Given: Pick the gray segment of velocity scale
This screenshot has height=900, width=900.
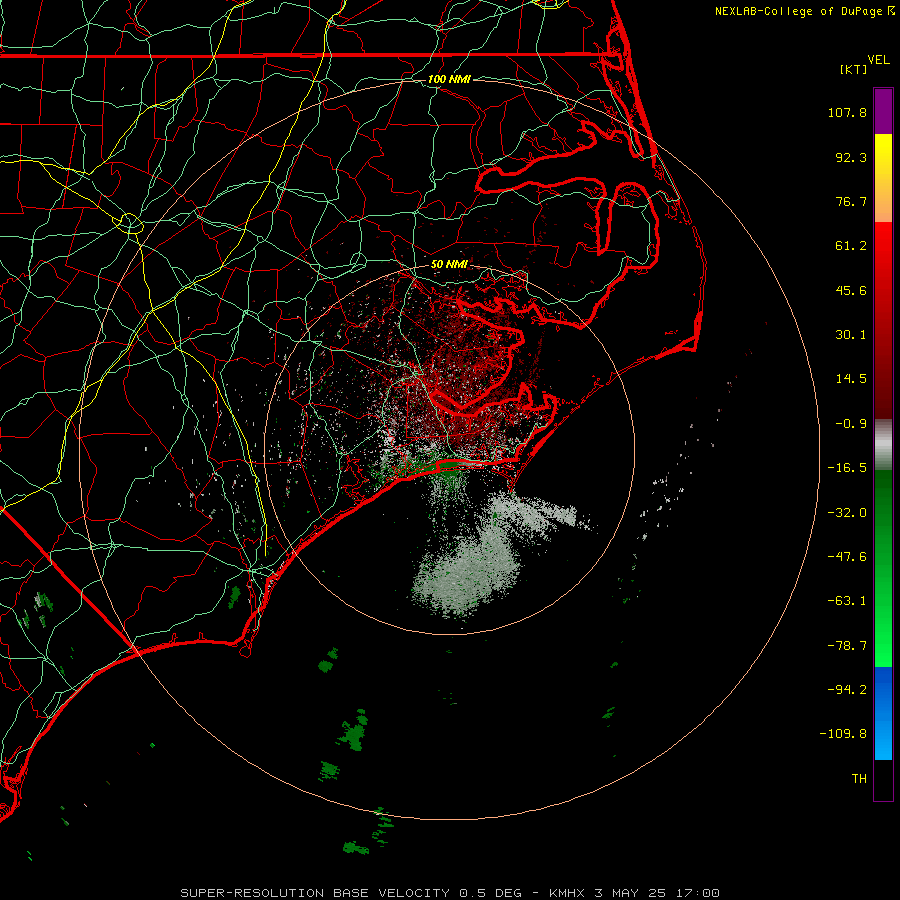Looking at the screenshot, I should point(883,444).
